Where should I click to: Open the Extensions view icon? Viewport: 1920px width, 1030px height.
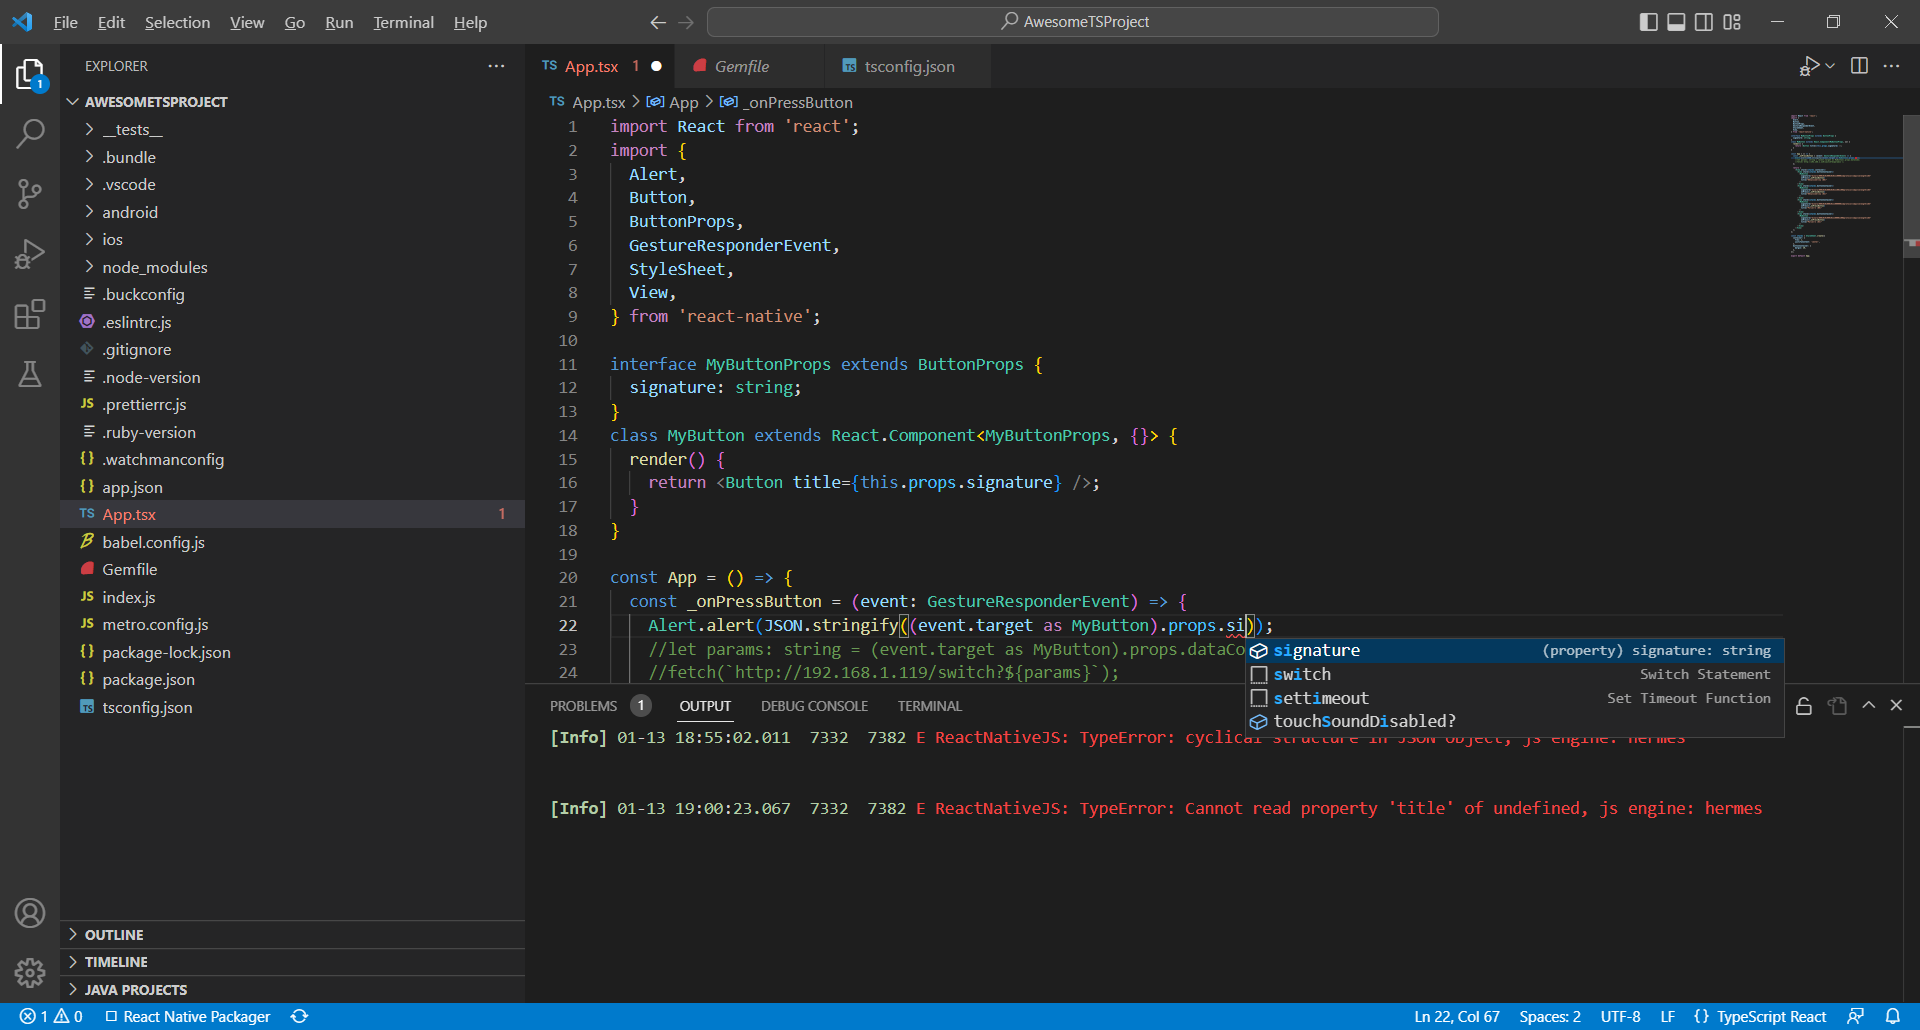coord(30,314)
